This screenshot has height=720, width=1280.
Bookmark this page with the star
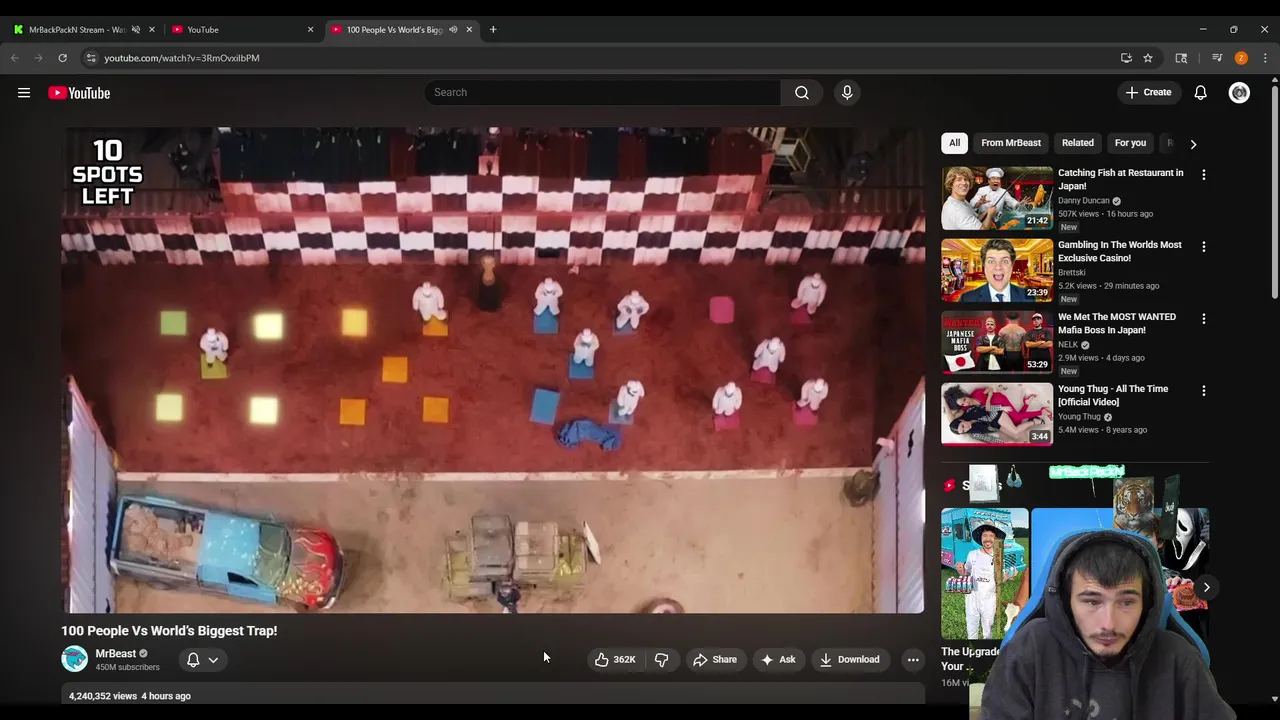tap(1148, 58)
